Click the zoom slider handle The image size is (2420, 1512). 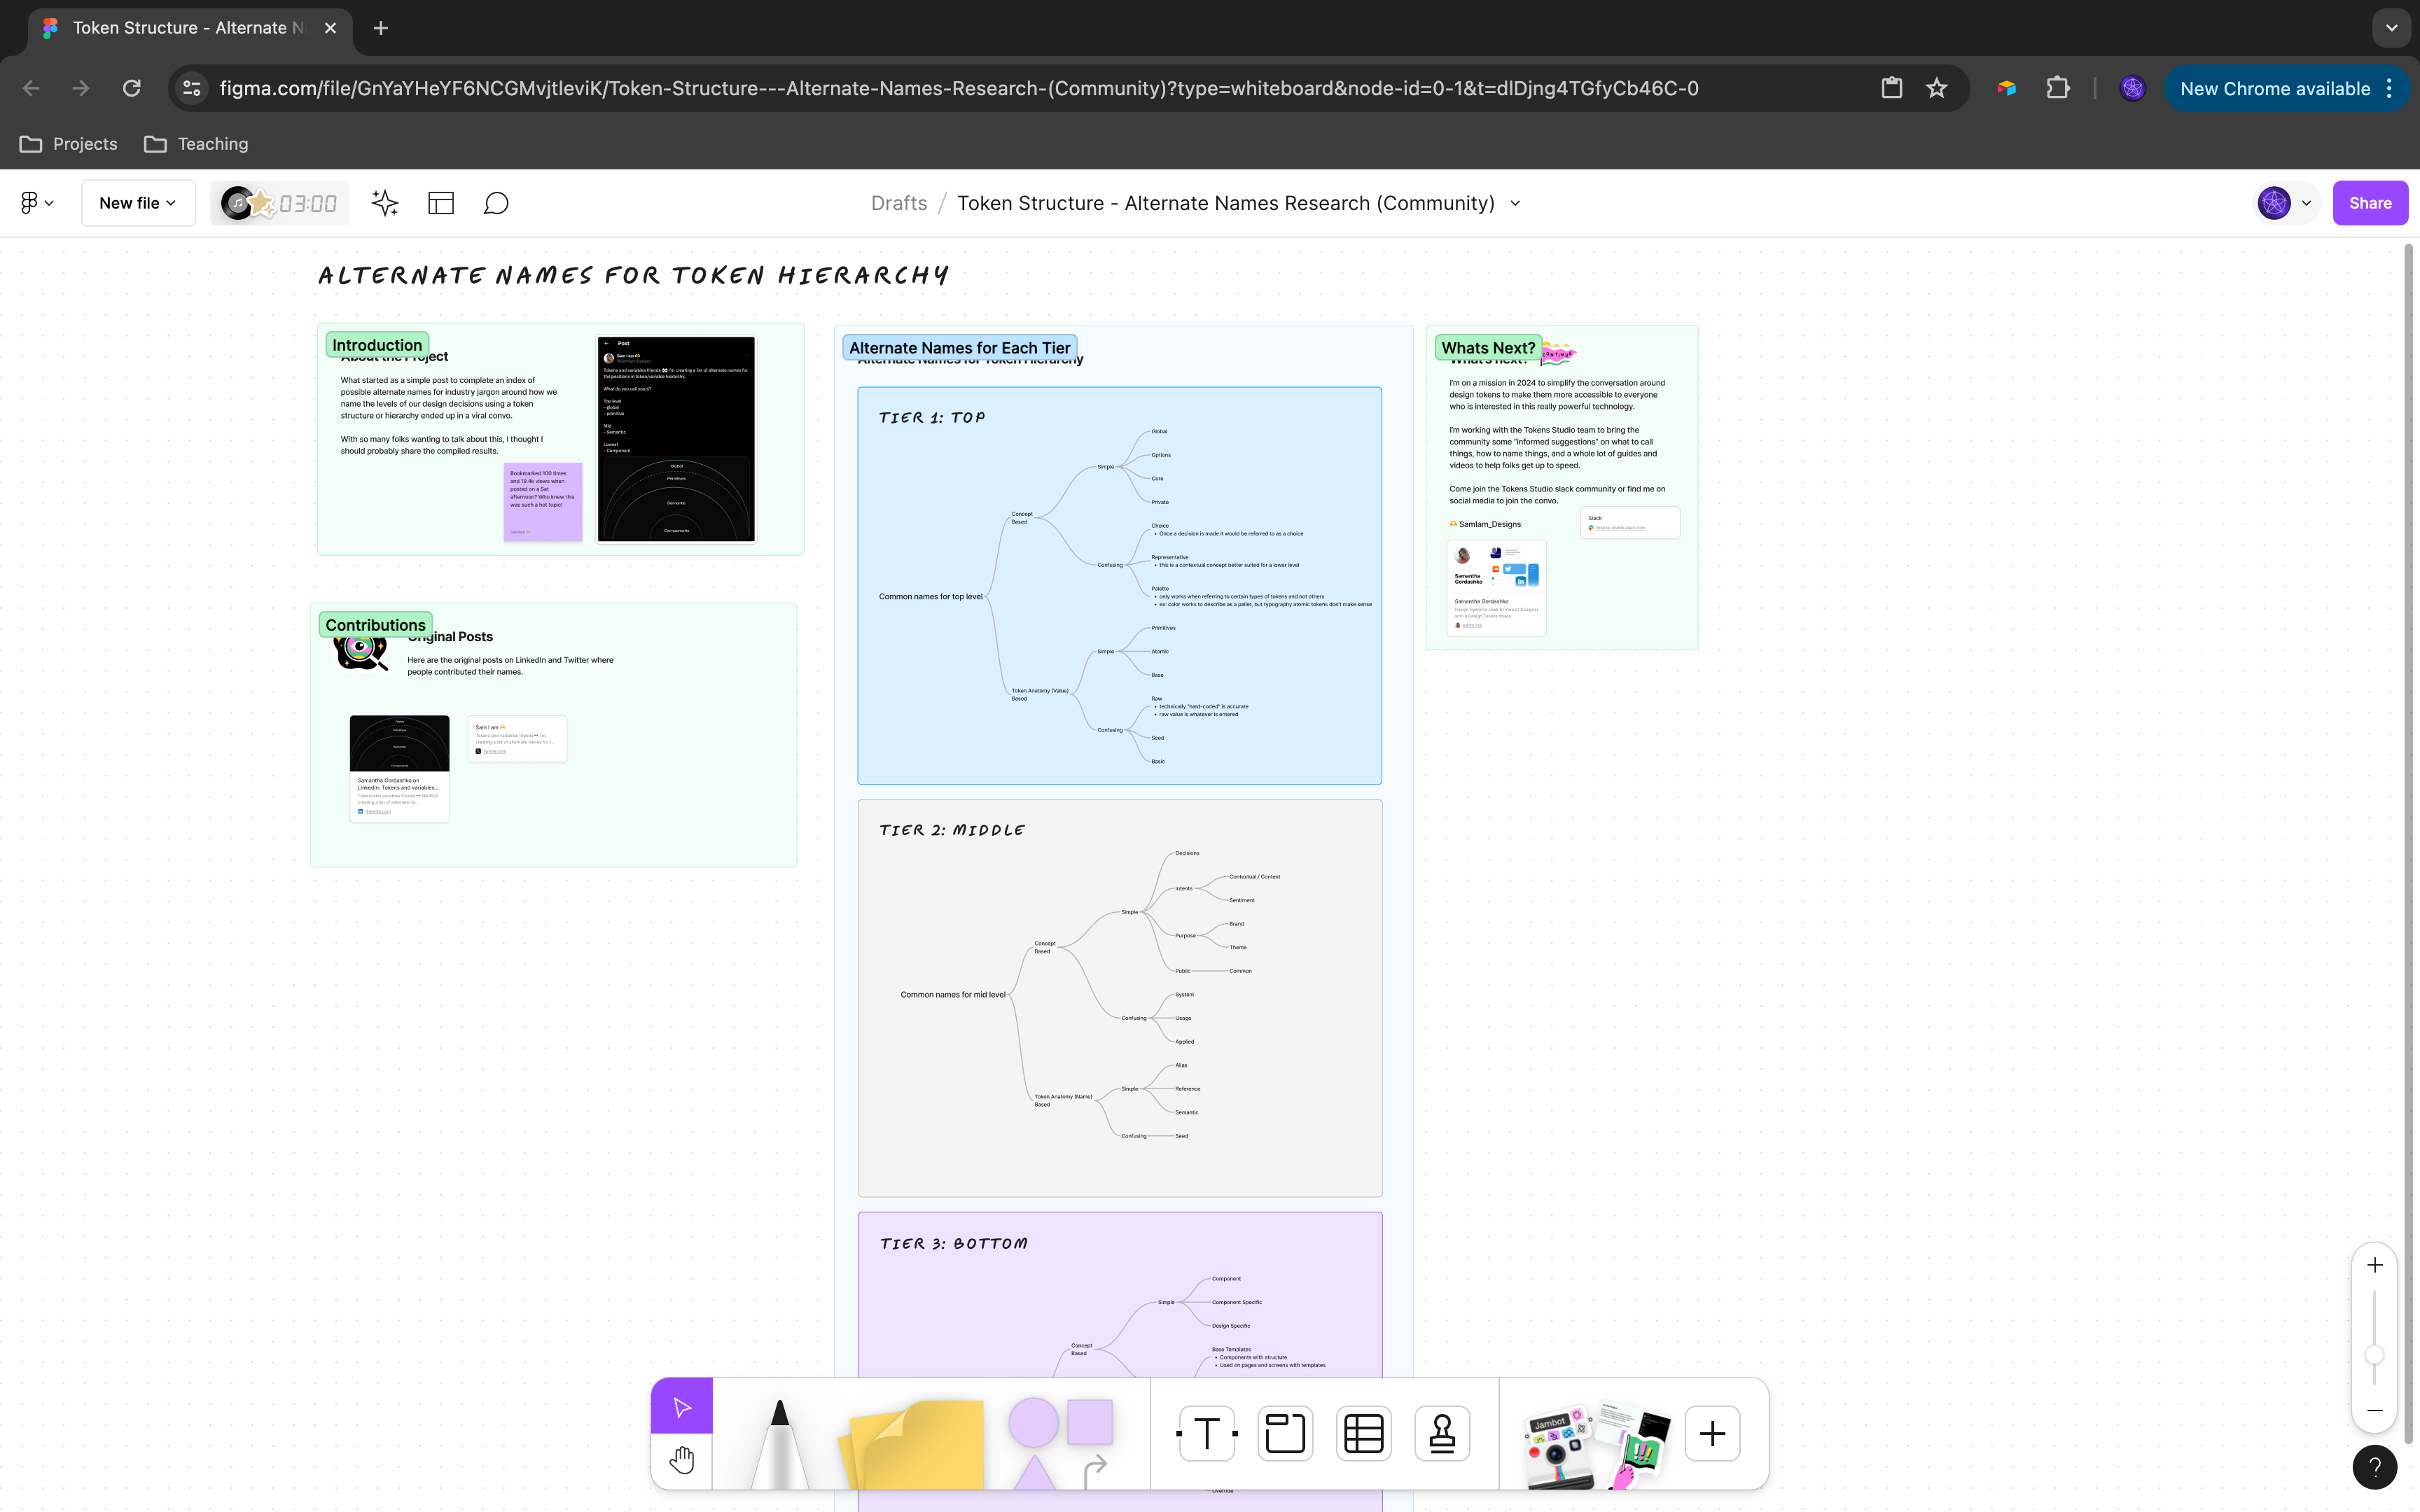[x=2374, y=1355]
